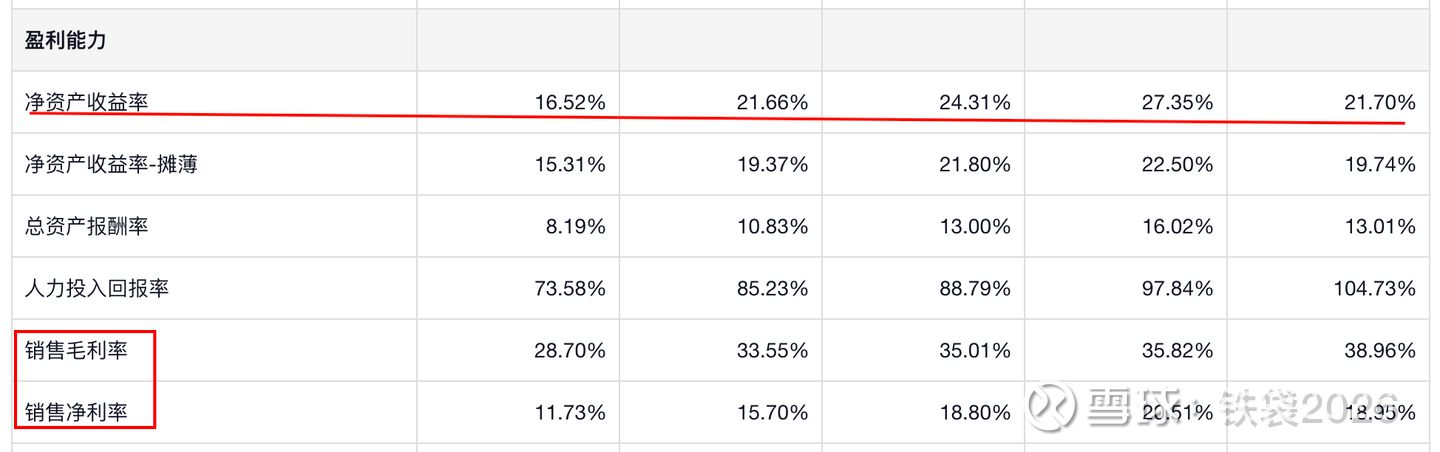Select the 人力投入回报率 row label

click(97, 288)
